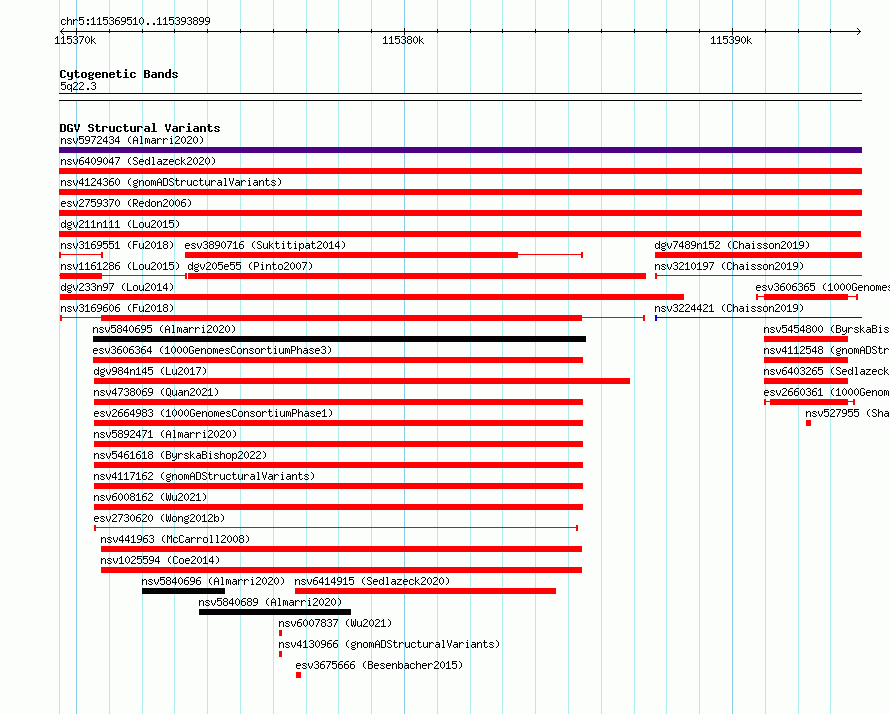Click the black nsv5840695 variant bar
The image size is (890, 714).
339,339
